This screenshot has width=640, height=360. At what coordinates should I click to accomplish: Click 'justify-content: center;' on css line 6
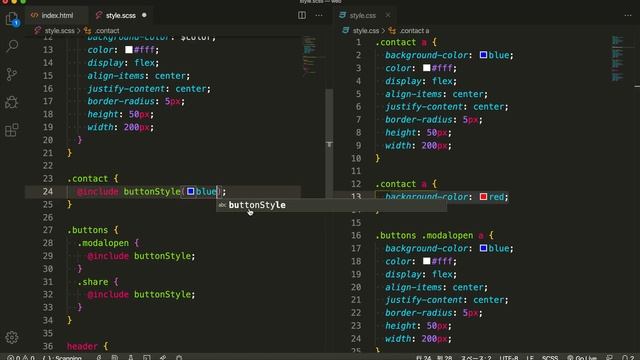pyautogui.click(x=447, y=107)
